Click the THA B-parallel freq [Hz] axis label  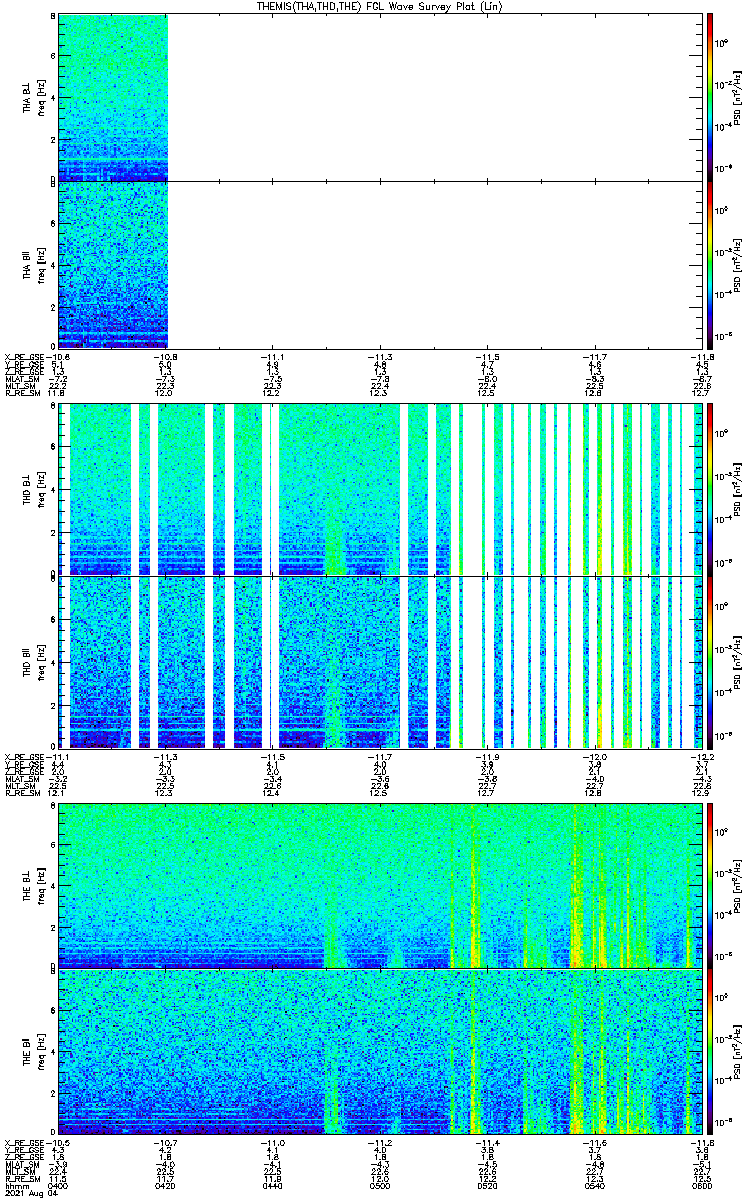coord(41,265)
